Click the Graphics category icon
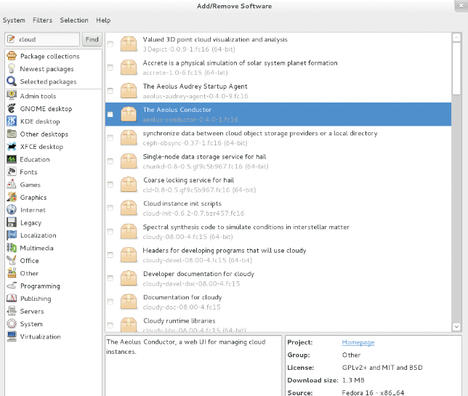Viewport: 468px width, 396px height. (12, 197)
